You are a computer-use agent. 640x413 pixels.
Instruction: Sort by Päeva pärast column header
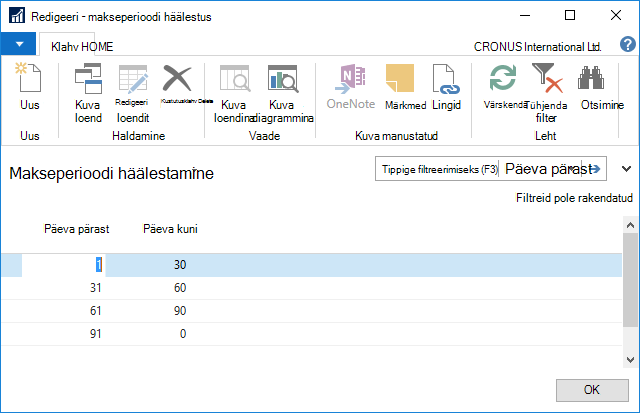click(x=76, y=229)
